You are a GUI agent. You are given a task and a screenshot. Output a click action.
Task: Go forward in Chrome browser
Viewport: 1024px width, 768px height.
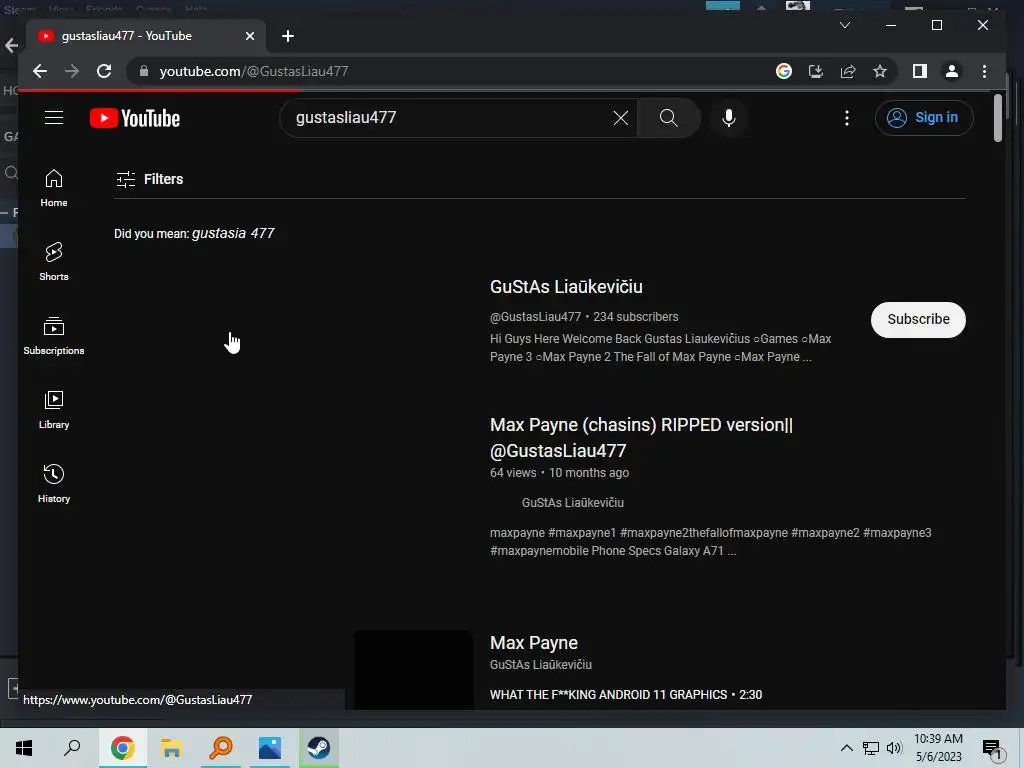[72, 71]
